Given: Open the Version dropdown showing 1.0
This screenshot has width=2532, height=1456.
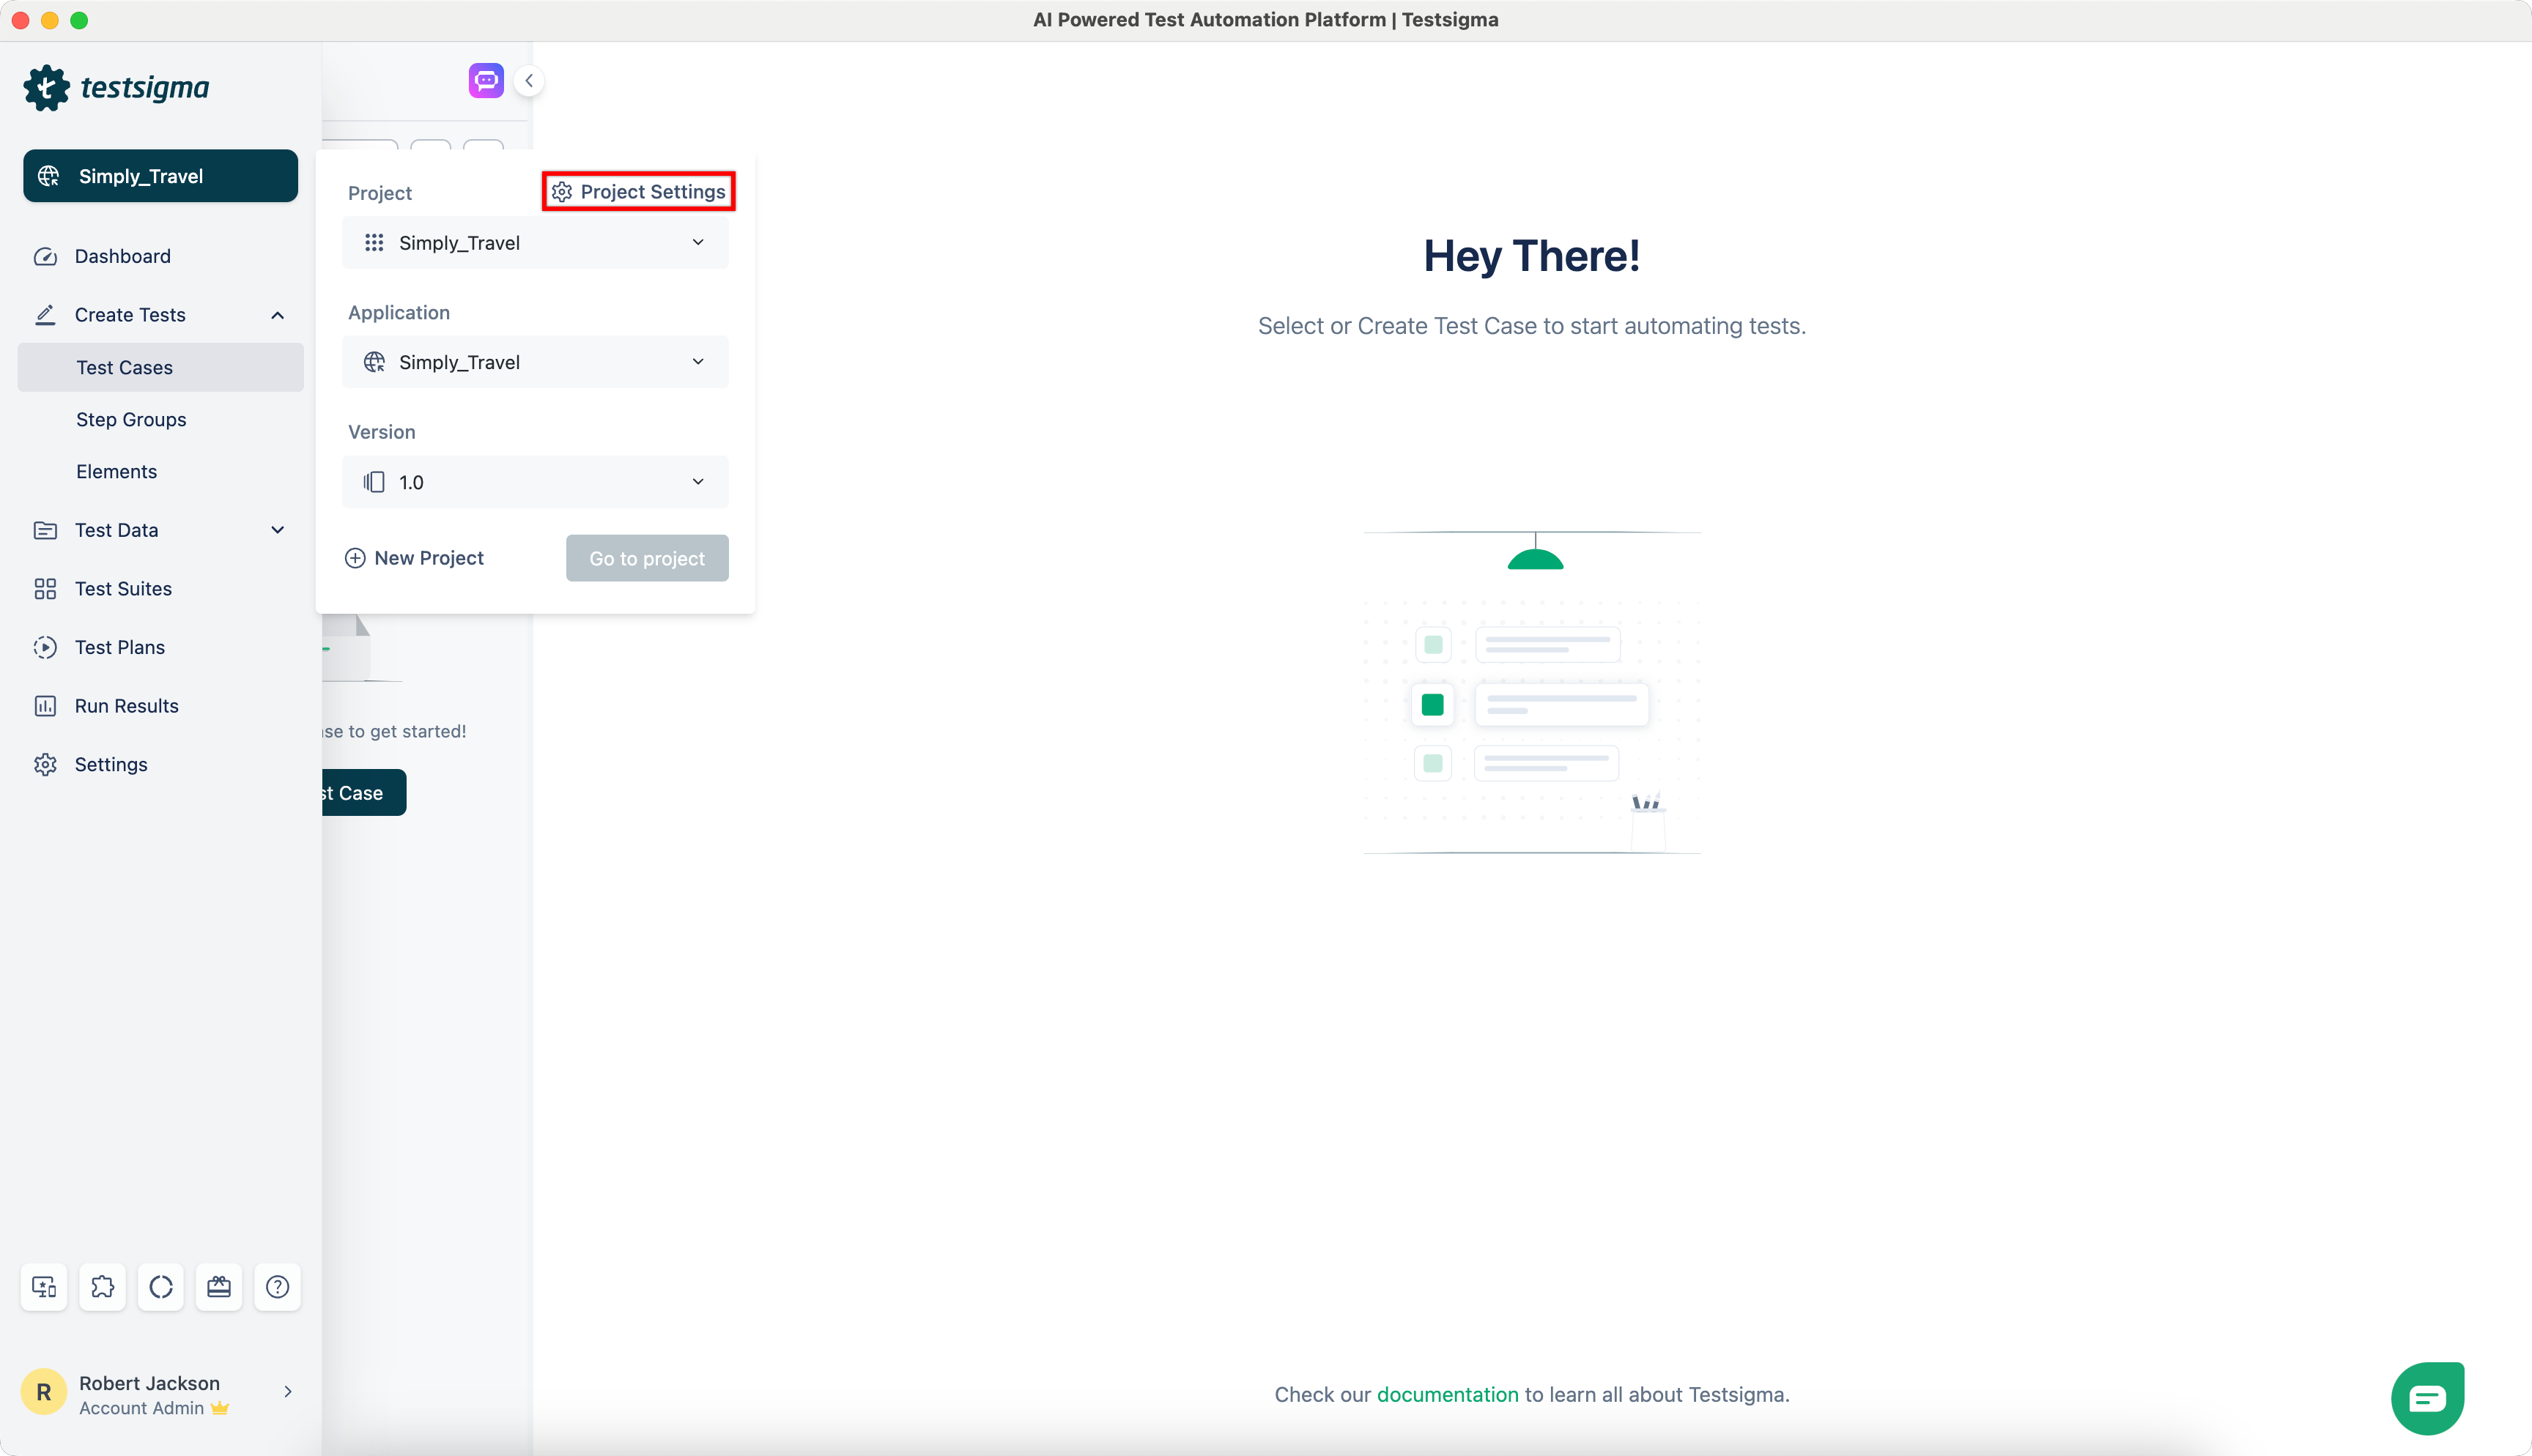Looking at the screenshot, I should 535,482.
